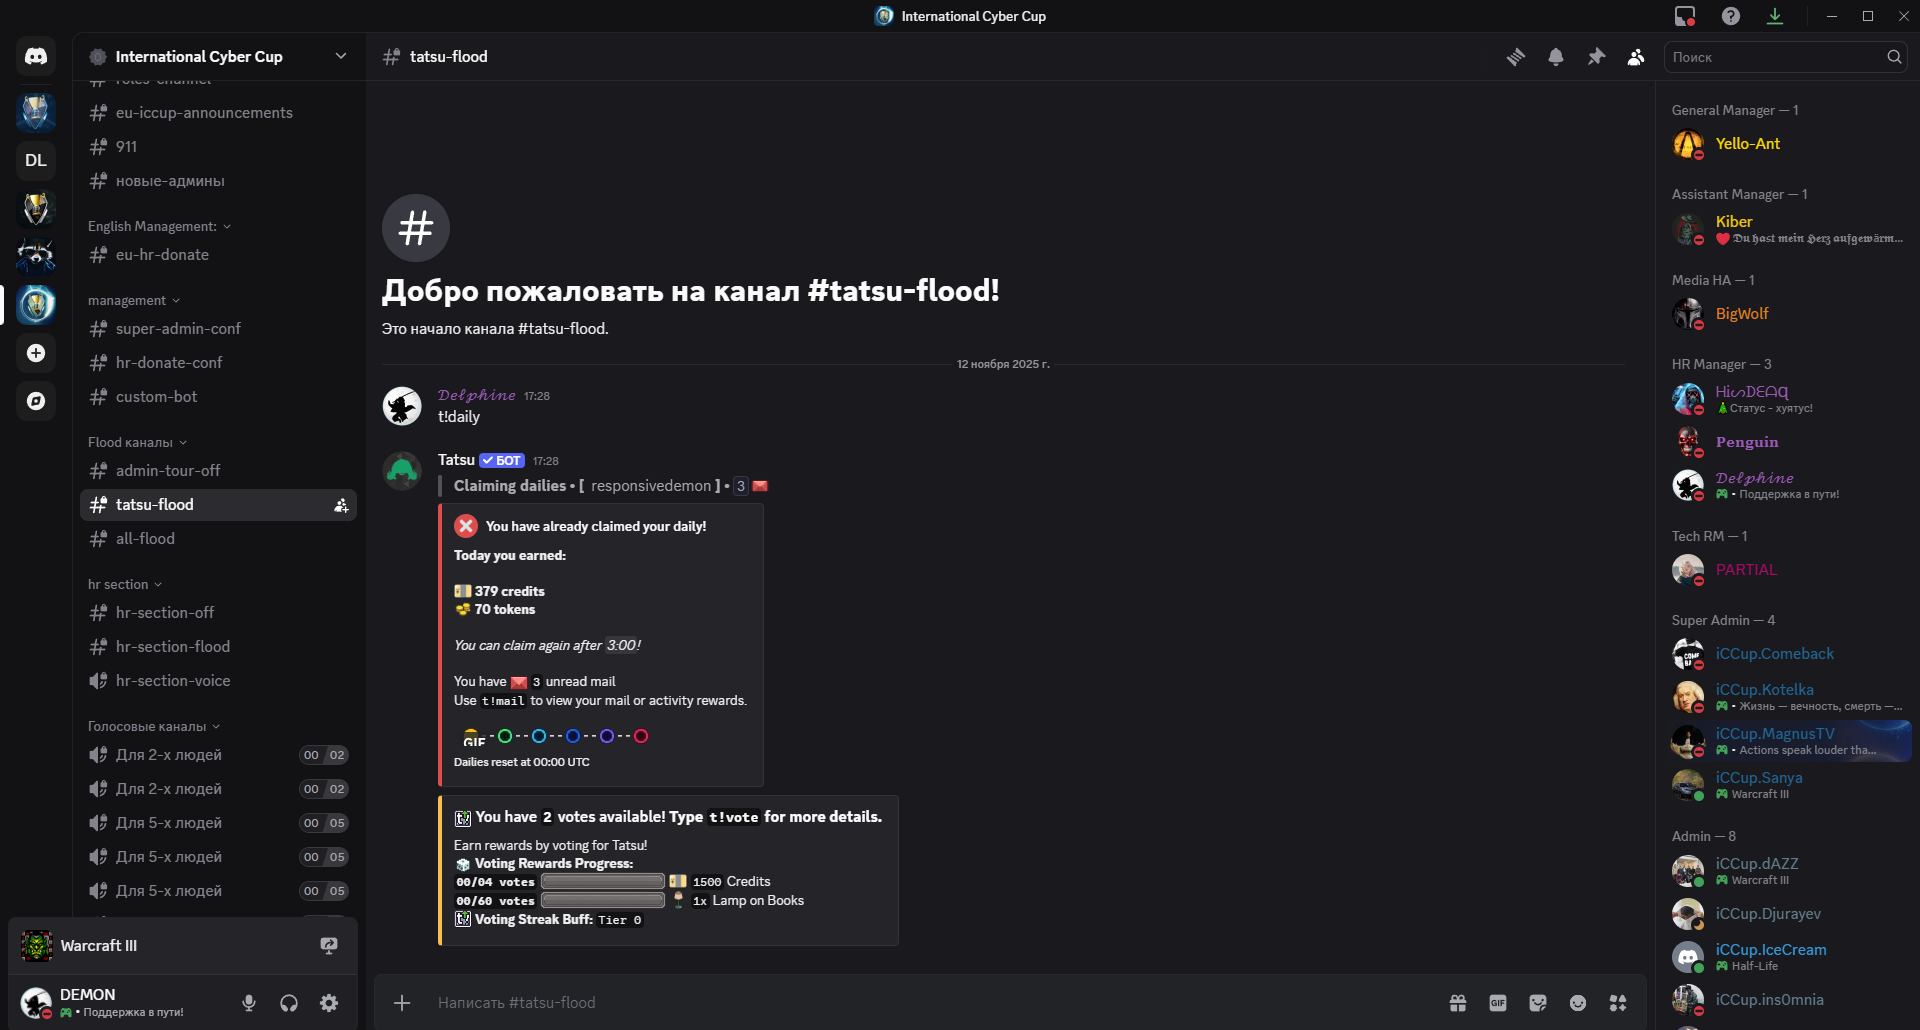The width and height of the screenshot is (1920, 1030).
Task: Open the eu-hr-donate channel
Action: (x=218, y=255)
